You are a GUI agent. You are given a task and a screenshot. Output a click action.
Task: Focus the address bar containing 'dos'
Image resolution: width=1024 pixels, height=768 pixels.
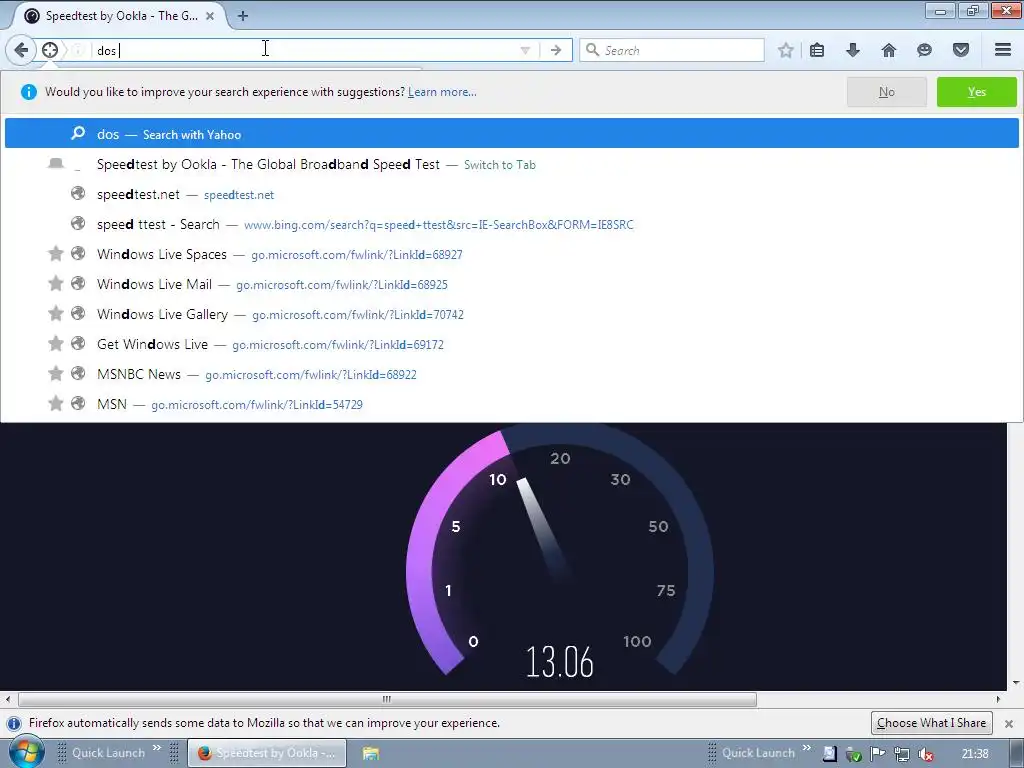[x=300, y=50]
